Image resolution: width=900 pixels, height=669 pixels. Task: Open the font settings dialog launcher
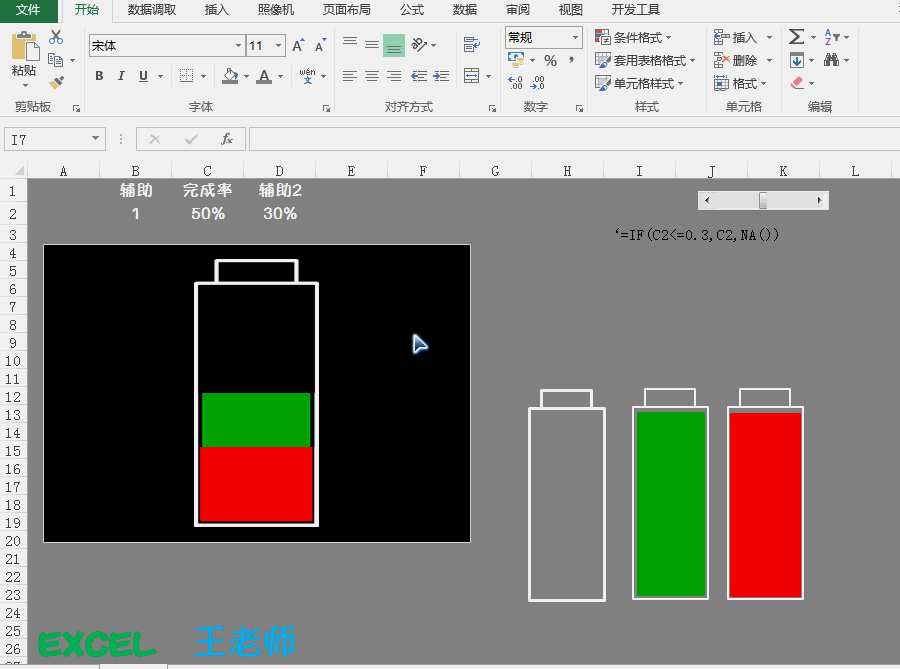tap(326, 108)
